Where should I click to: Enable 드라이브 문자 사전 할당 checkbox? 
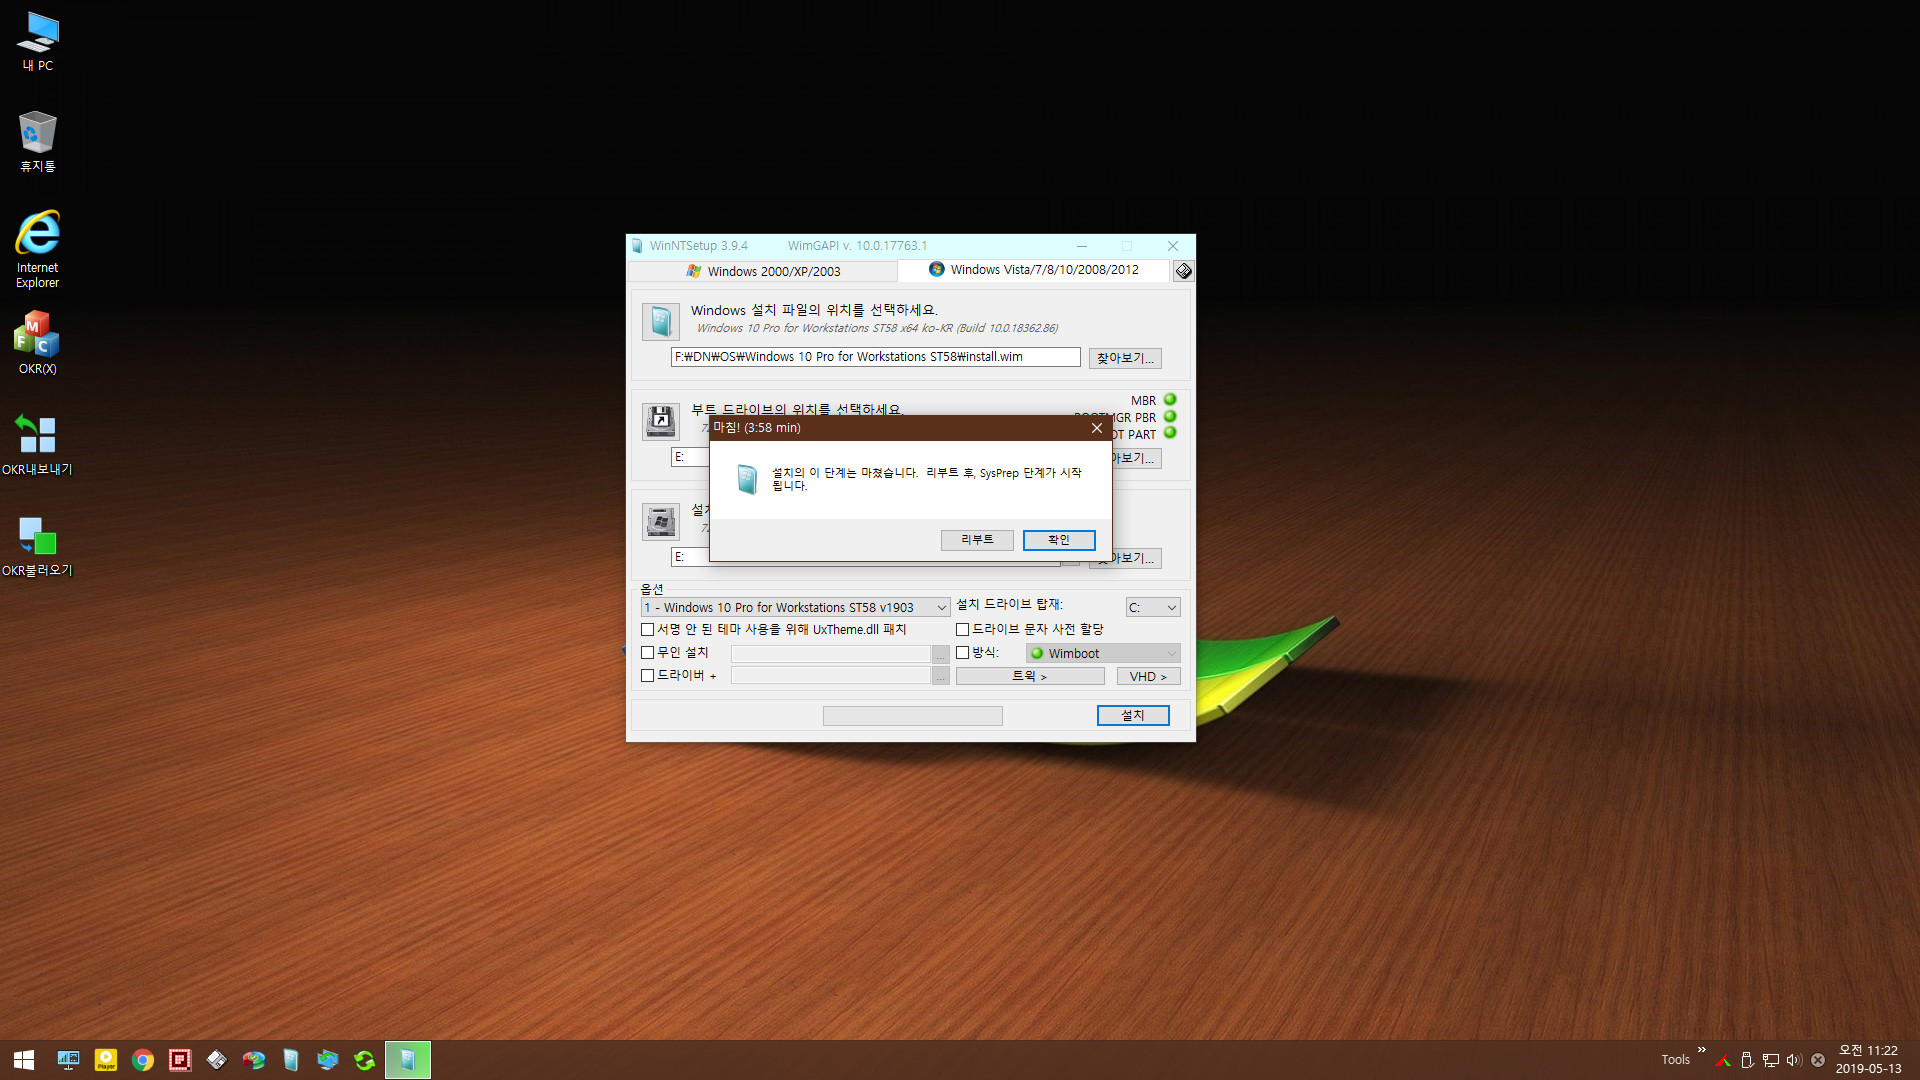[962, 630]
